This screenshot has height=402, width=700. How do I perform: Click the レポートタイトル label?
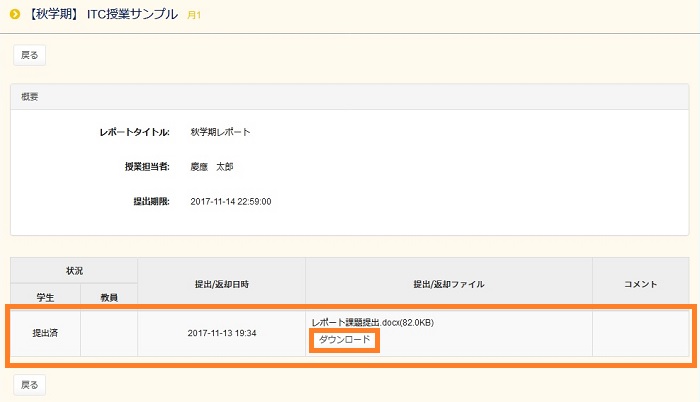pyautogui.click(x=134, y=132)
